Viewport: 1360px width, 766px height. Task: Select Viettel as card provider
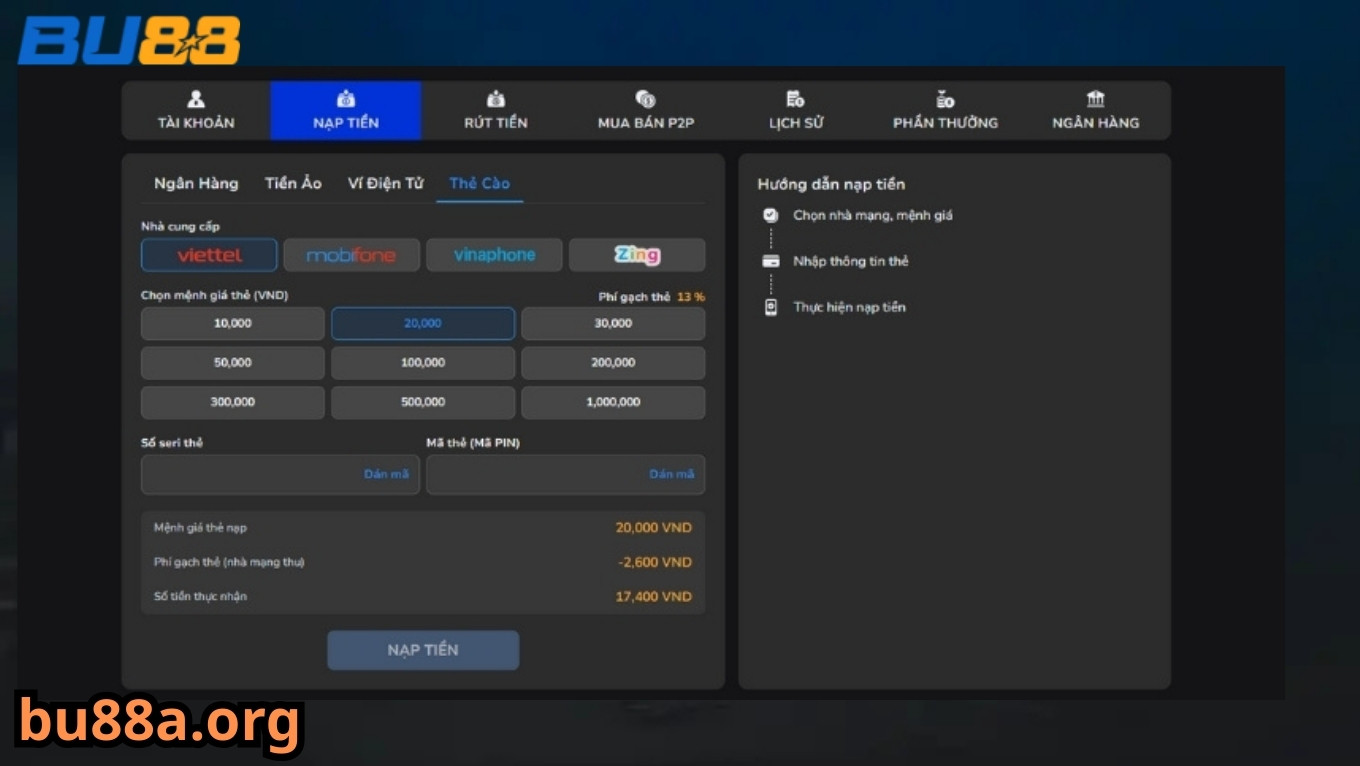point(209,255)
